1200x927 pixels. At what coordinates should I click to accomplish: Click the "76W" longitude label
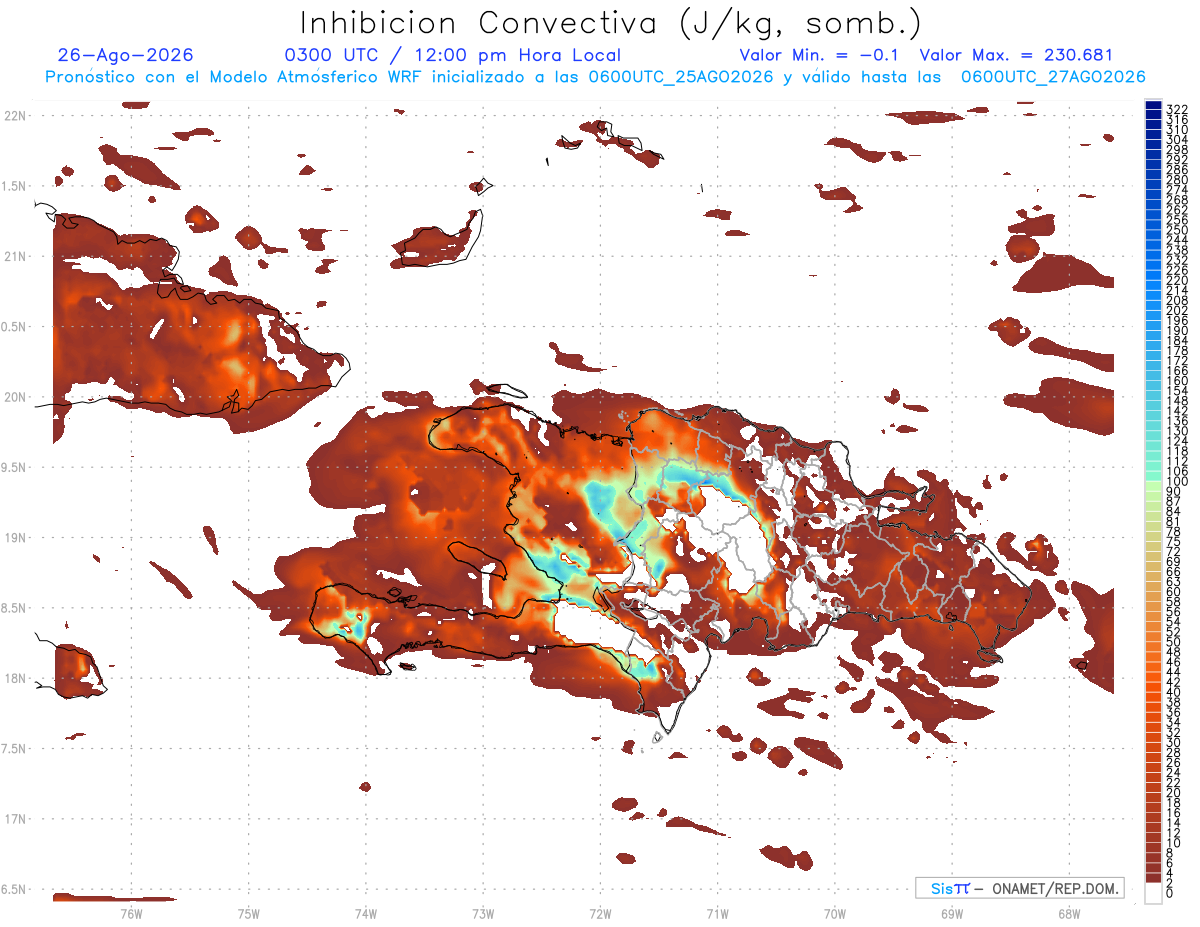click(131, 913)
